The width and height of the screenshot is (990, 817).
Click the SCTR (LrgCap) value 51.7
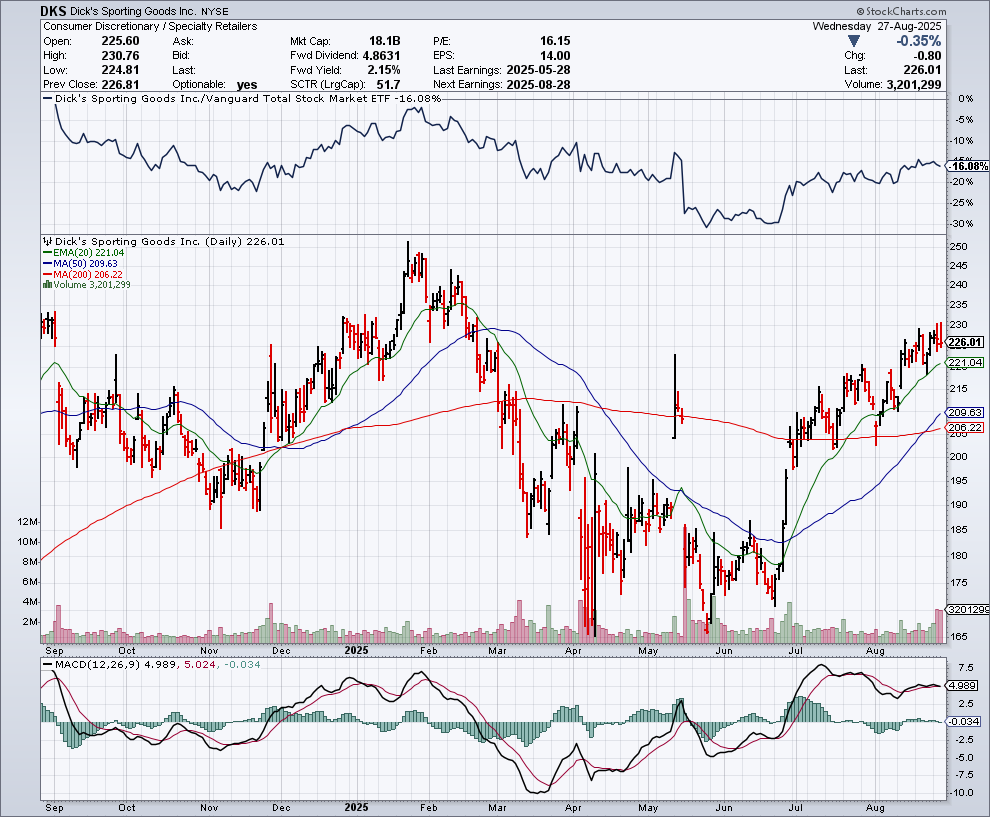coord(388,85)
